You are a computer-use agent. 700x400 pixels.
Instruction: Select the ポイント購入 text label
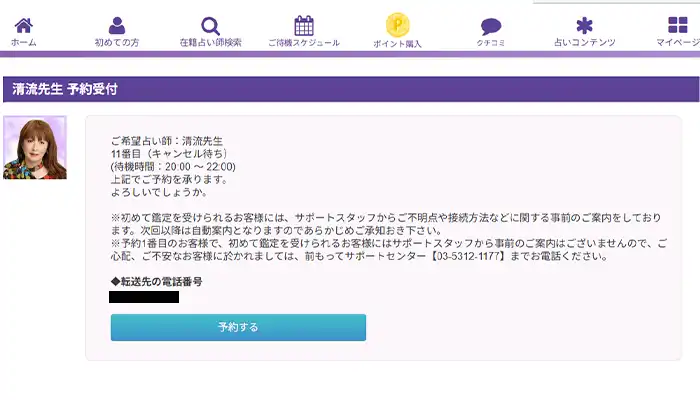click(398, 43)
